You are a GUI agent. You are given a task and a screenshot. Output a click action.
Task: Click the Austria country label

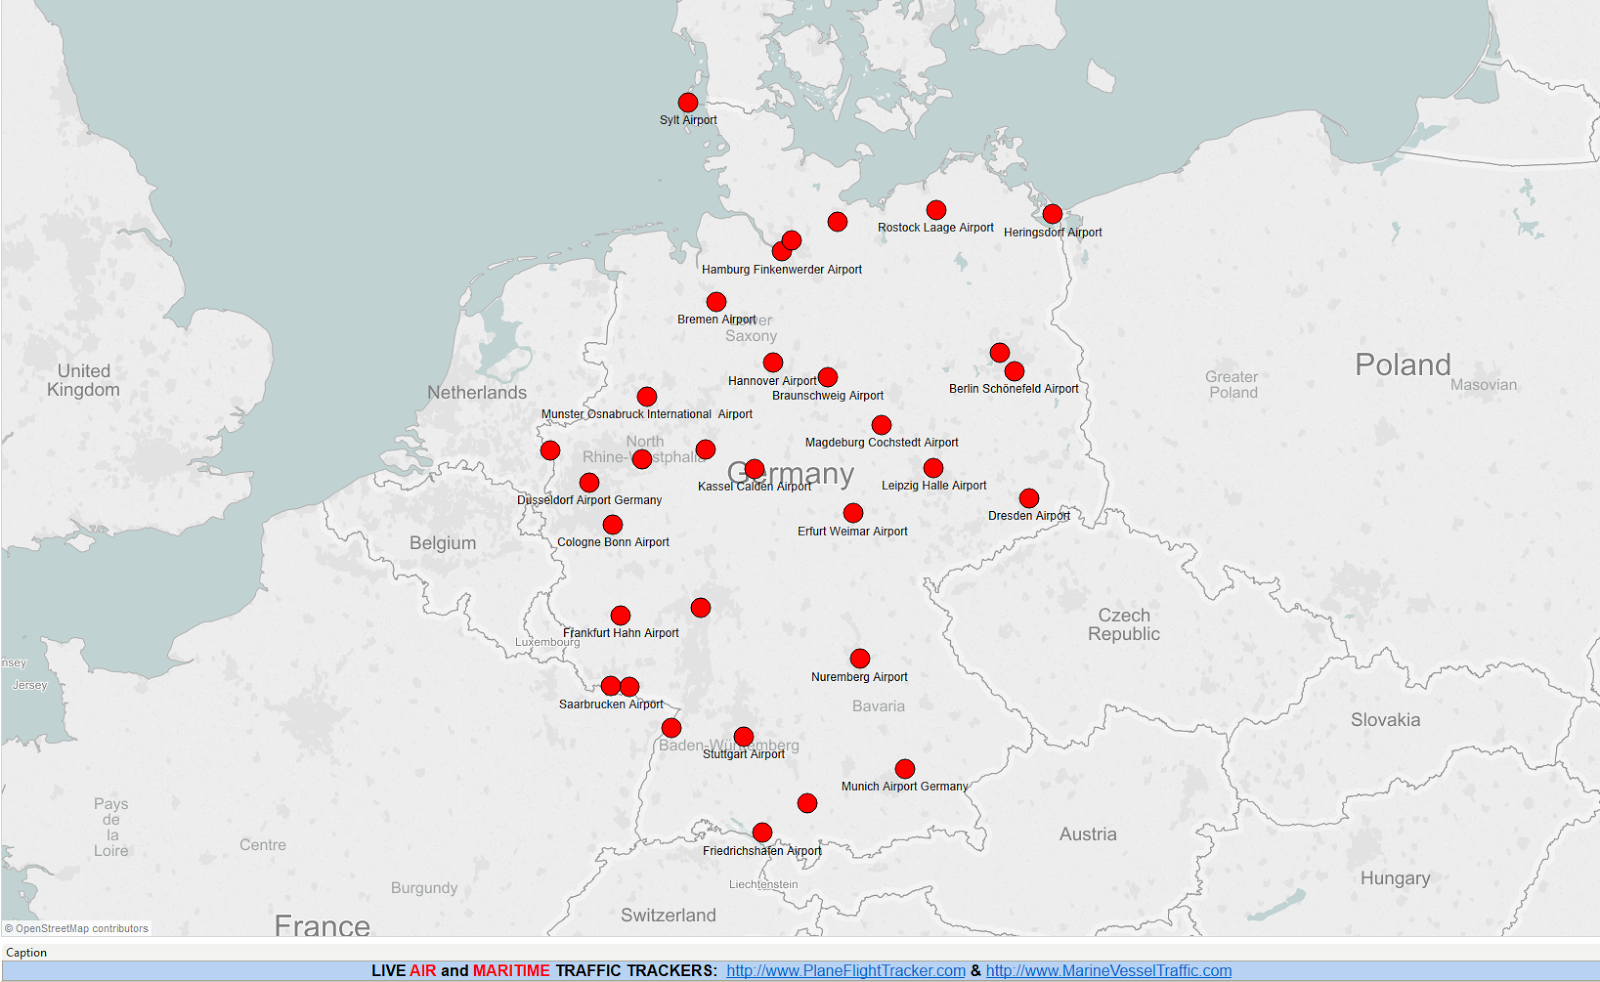tap(1088, 834)
